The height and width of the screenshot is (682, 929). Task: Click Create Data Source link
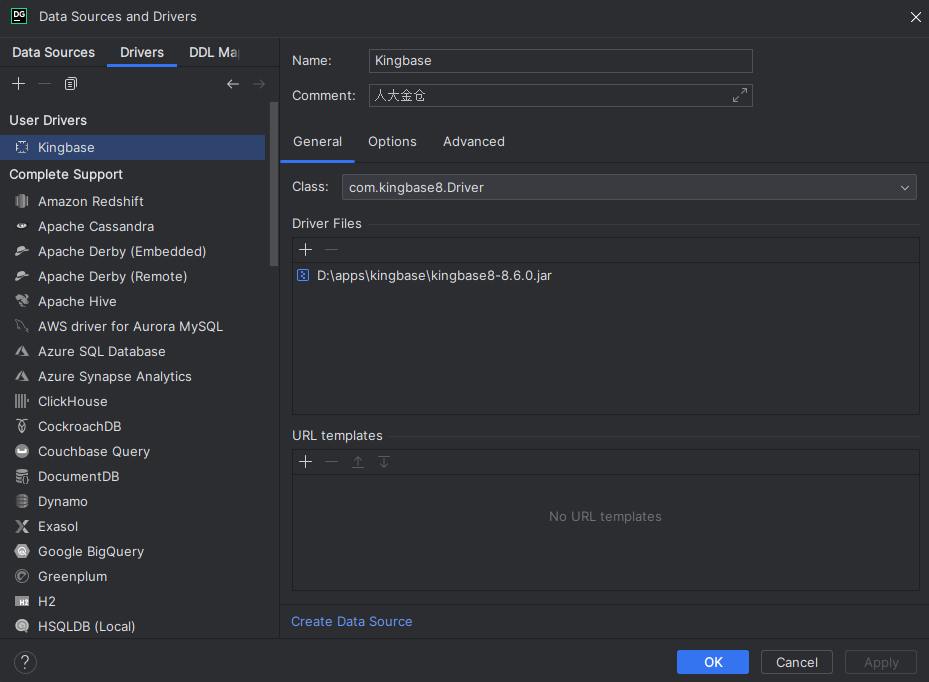coord(352,622)
